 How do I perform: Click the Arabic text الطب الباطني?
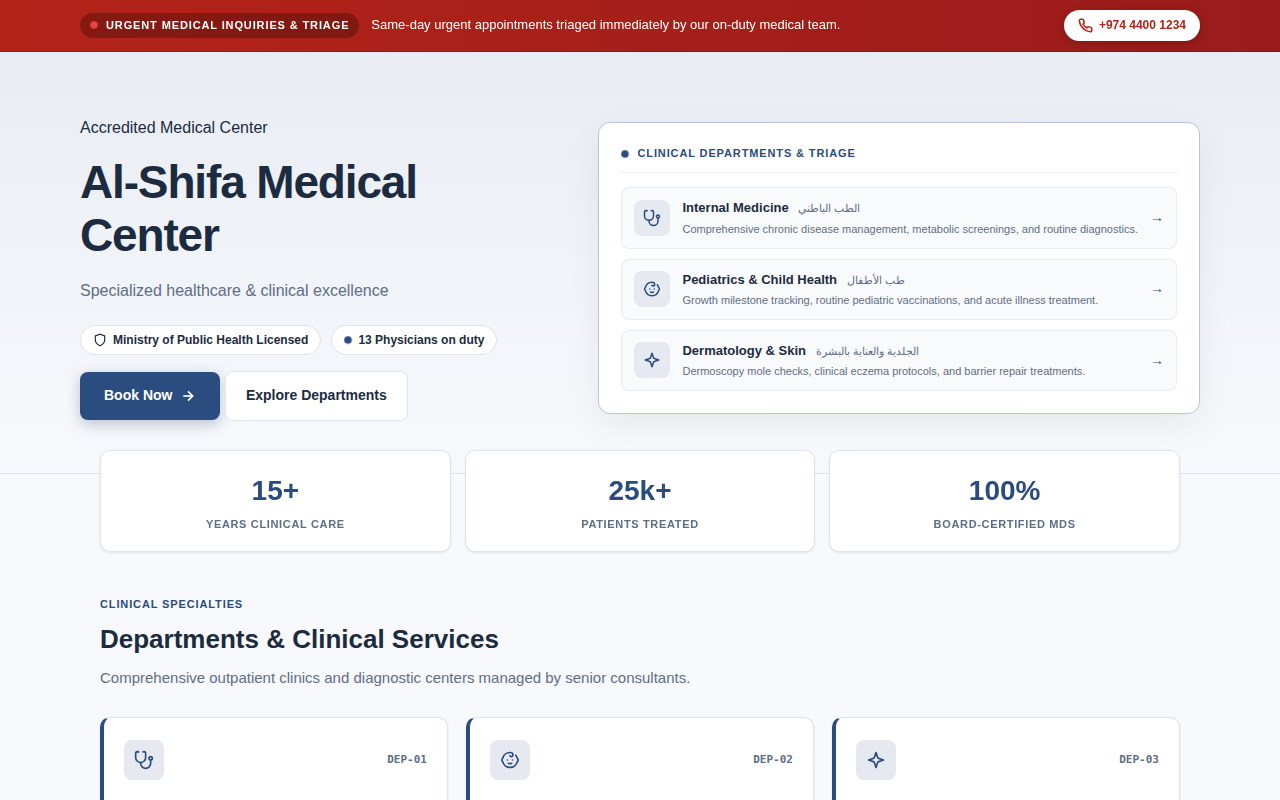[829, 208]
